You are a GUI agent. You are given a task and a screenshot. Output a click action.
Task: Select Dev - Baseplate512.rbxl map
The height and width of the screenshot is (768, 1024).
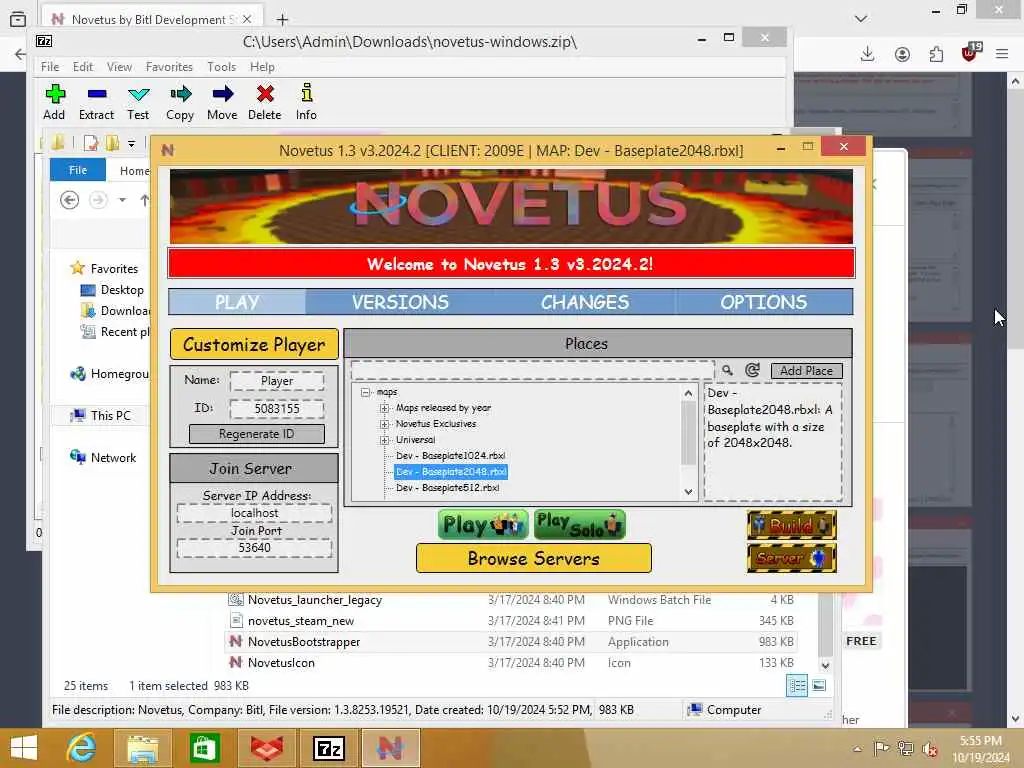pos(447,488)
